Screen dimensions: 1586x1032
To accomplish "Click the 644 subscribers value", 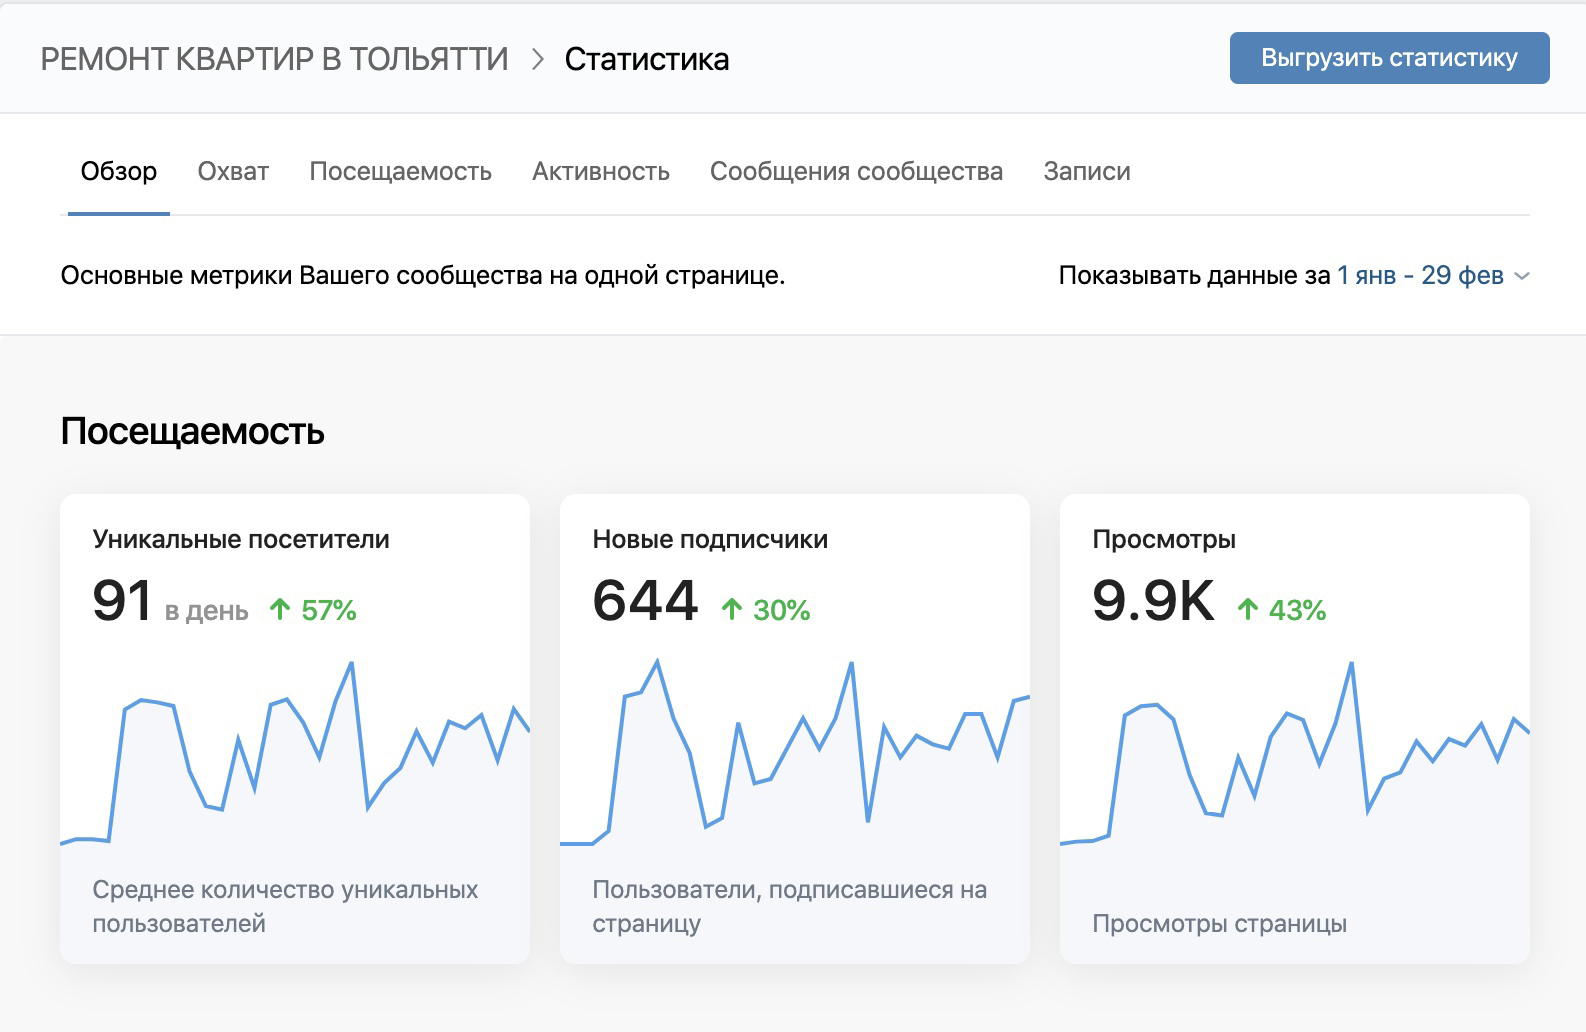I will point(645,601).
